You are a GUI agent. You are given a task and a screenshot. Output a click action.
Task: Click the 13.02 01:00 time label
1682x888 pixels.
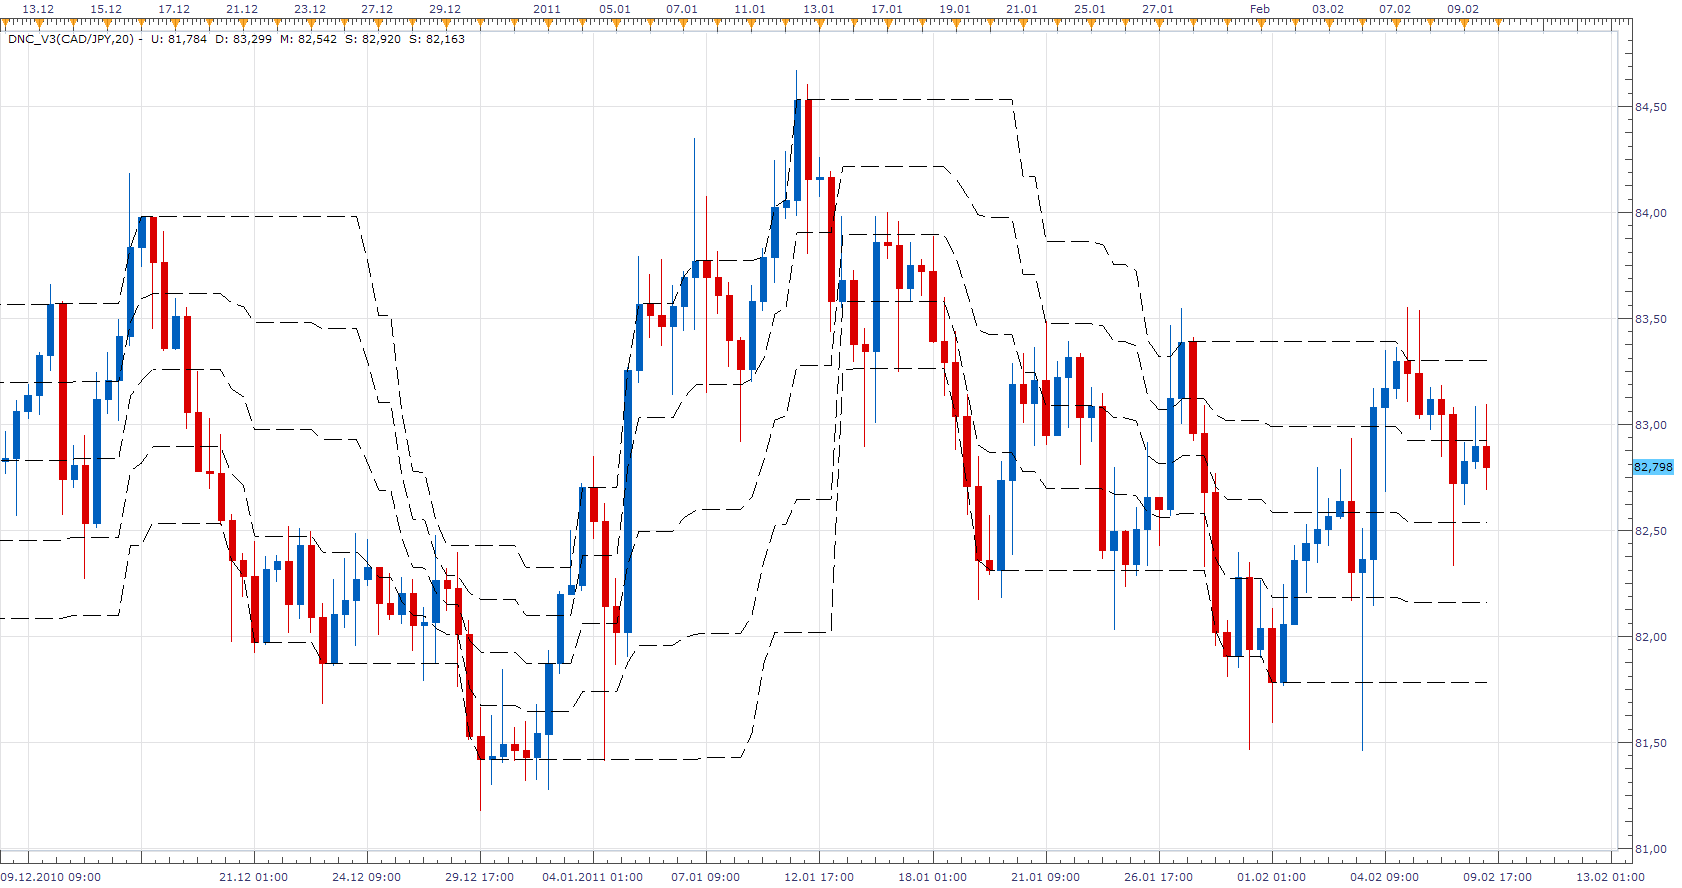[1611, 877]
